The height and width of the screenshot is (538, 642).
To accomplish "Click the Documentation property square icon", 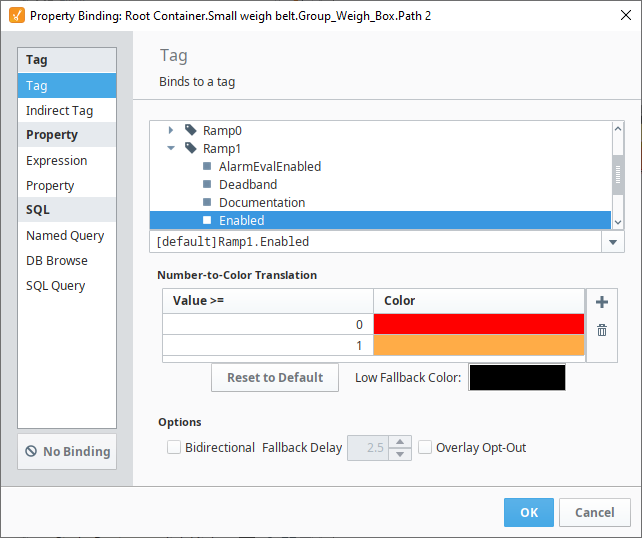I will pyautogui.click(x=207, y=202).
